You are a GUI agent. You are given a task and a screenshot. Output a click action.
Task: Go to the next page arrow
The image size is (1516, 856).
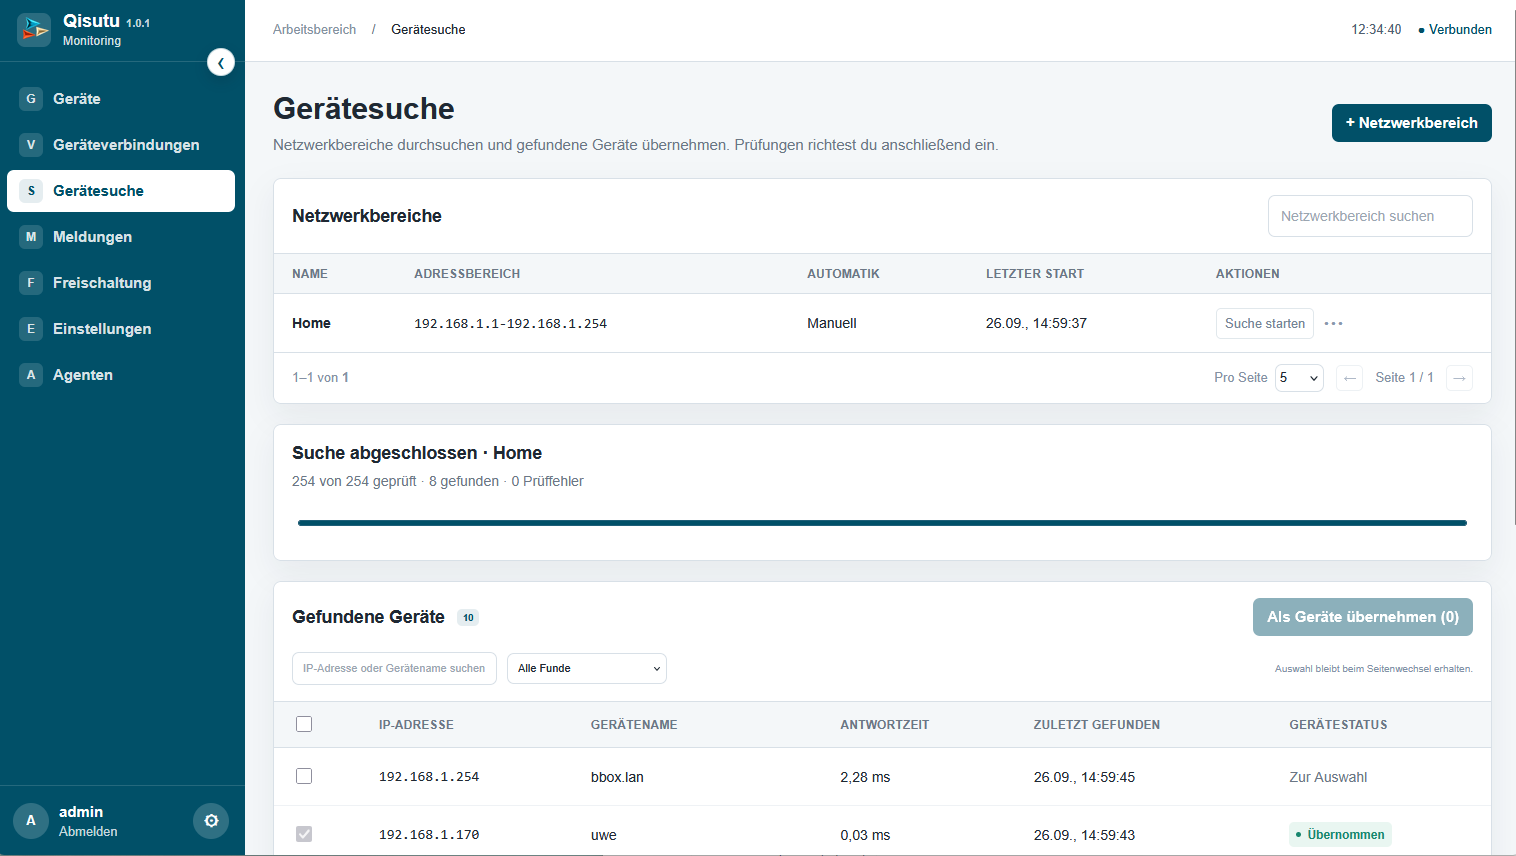[1459, 378]
